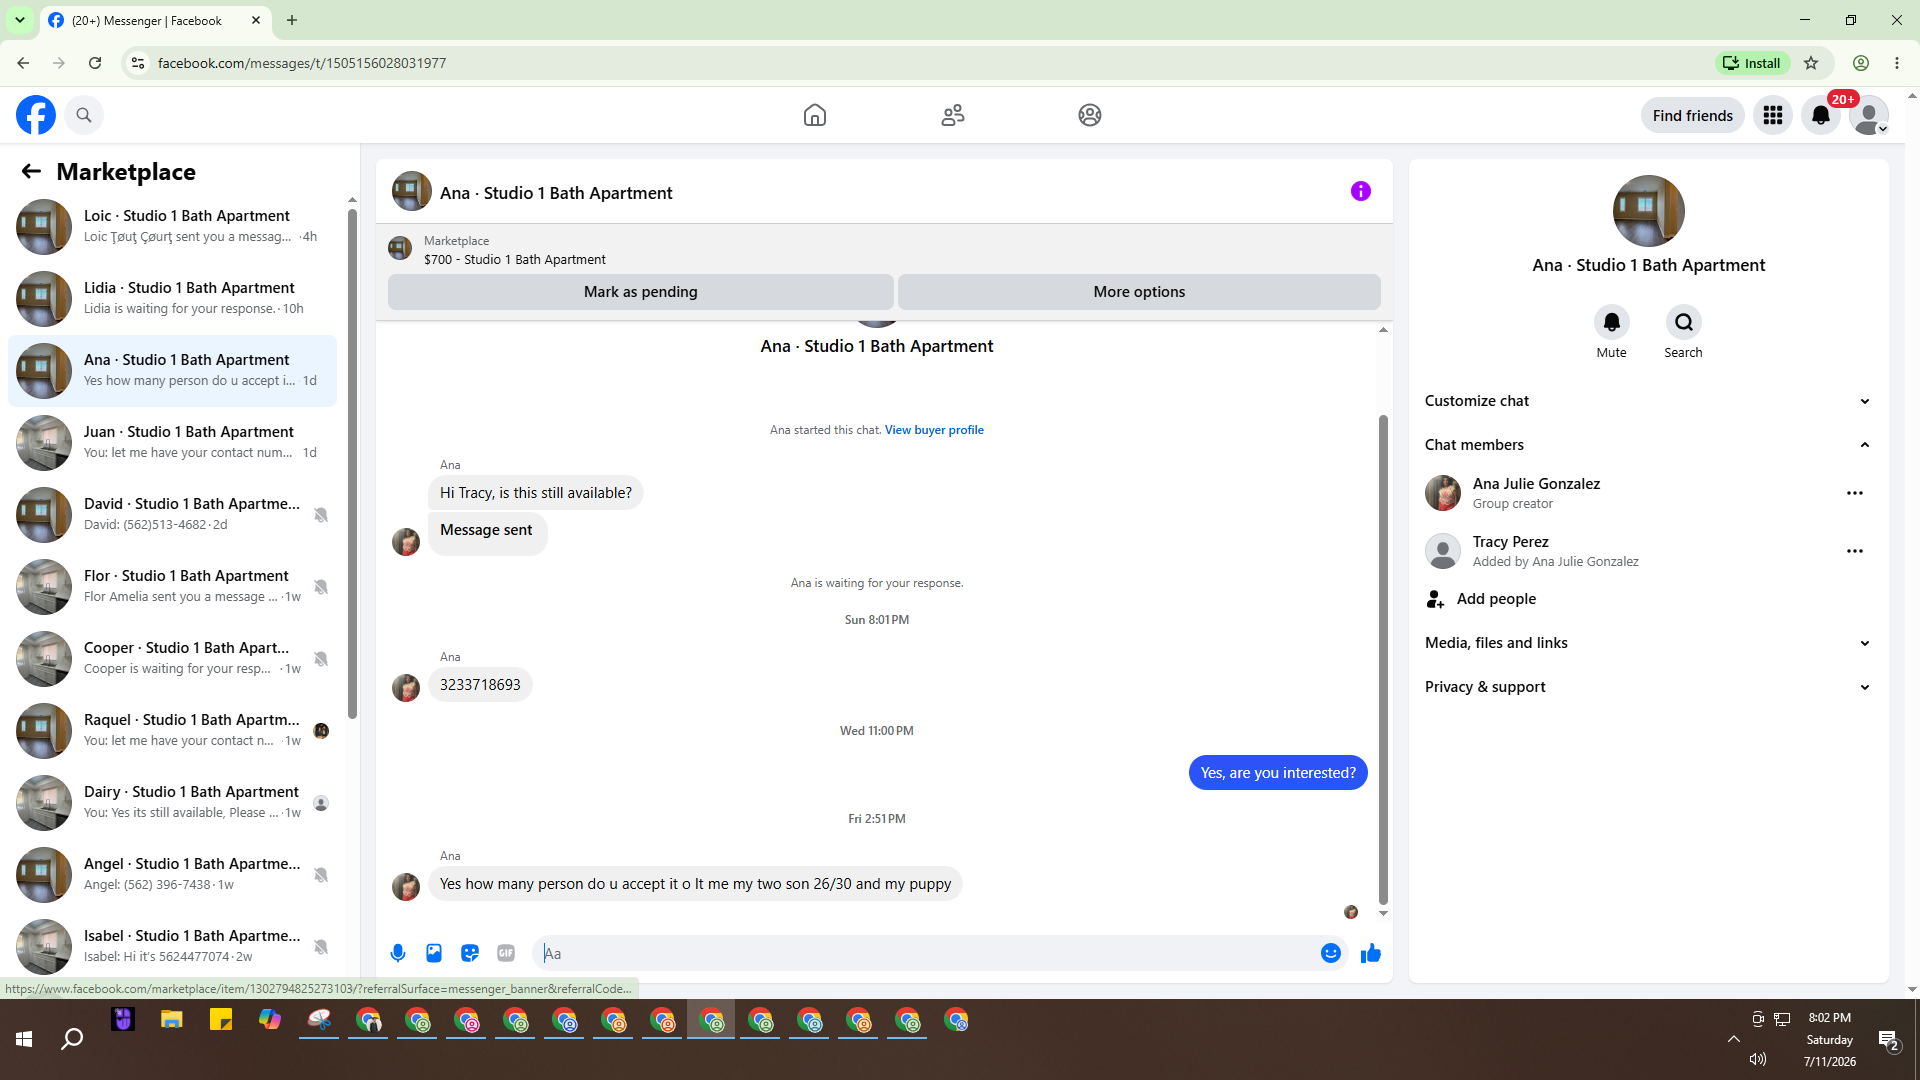The image size is (1920, 1080).
Task: Open the Cooper Studio 1 Bath Apartment chat
Action: tap(172, 659)
